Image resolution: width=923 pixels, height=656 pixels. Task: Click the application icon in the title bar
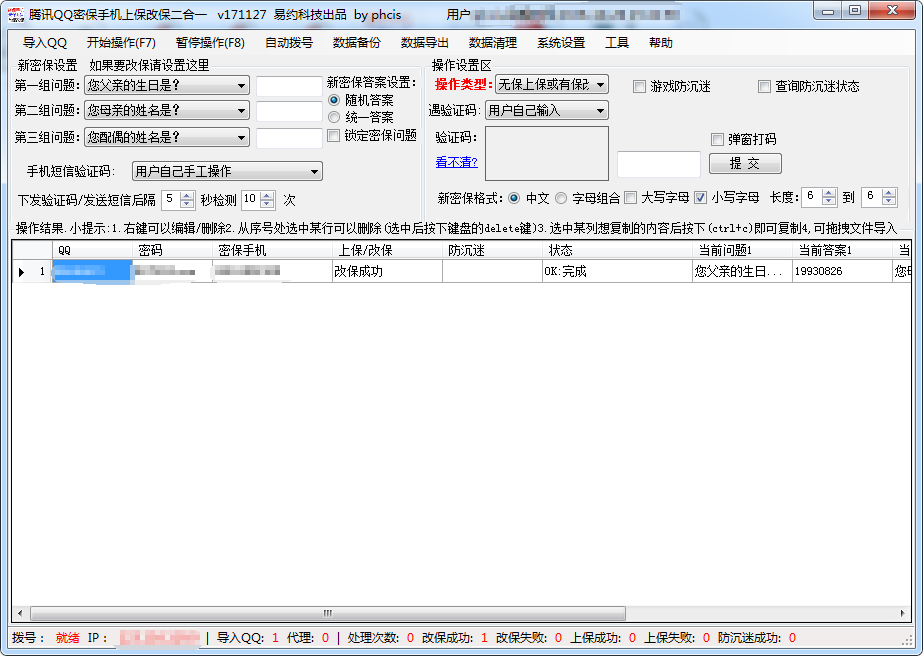(16, 14)
